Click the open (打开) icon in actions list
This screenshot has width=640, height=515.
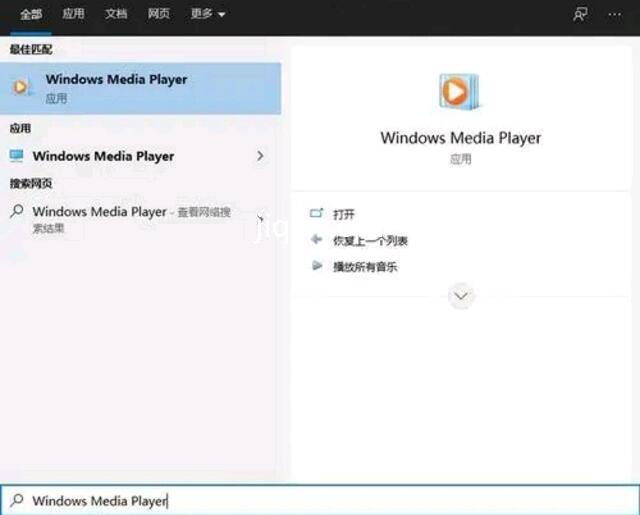pos(317,214)
